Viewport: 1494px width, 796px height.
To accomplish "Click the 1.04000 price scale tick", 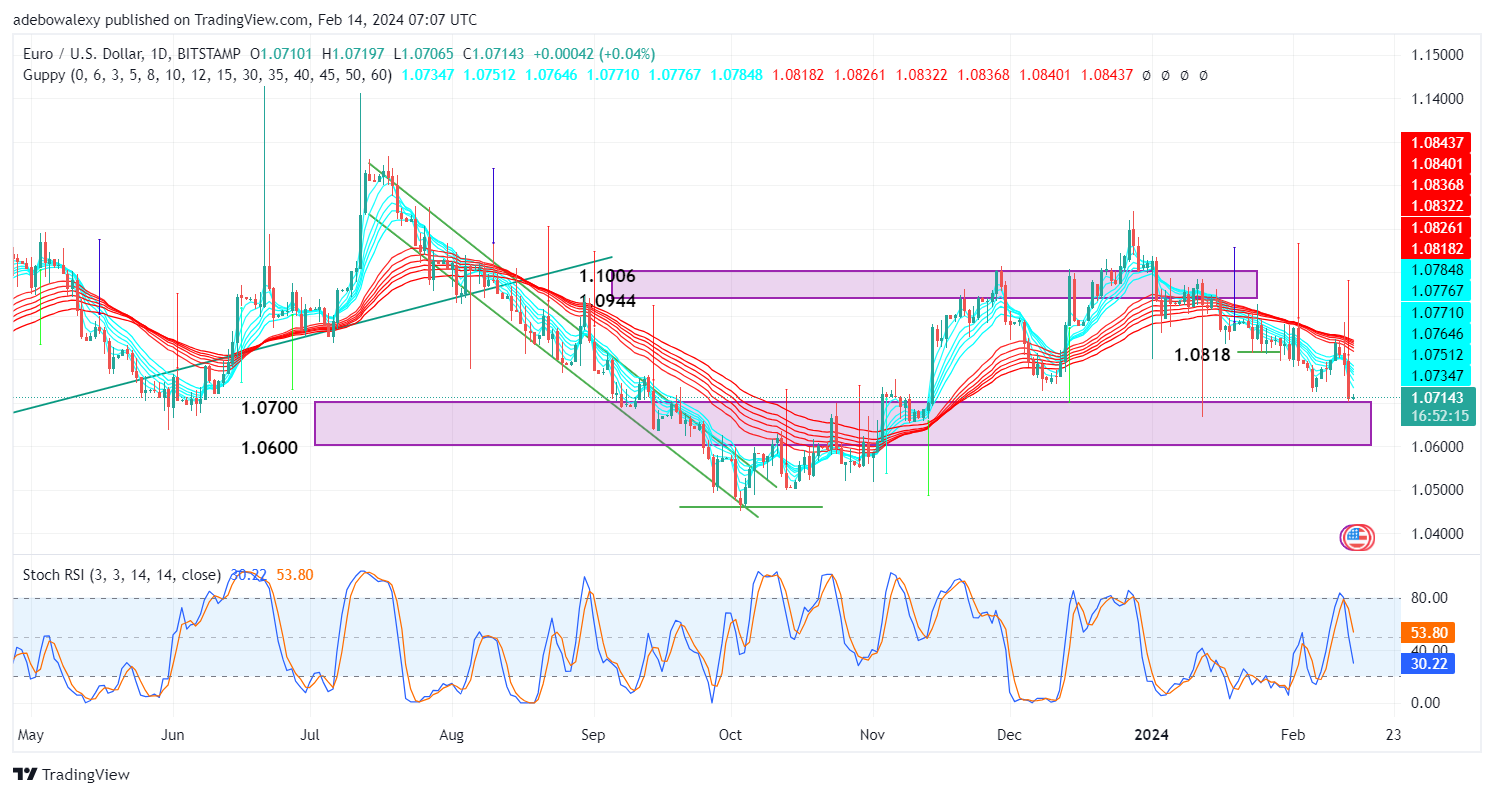I will (x=1438, y=533).
